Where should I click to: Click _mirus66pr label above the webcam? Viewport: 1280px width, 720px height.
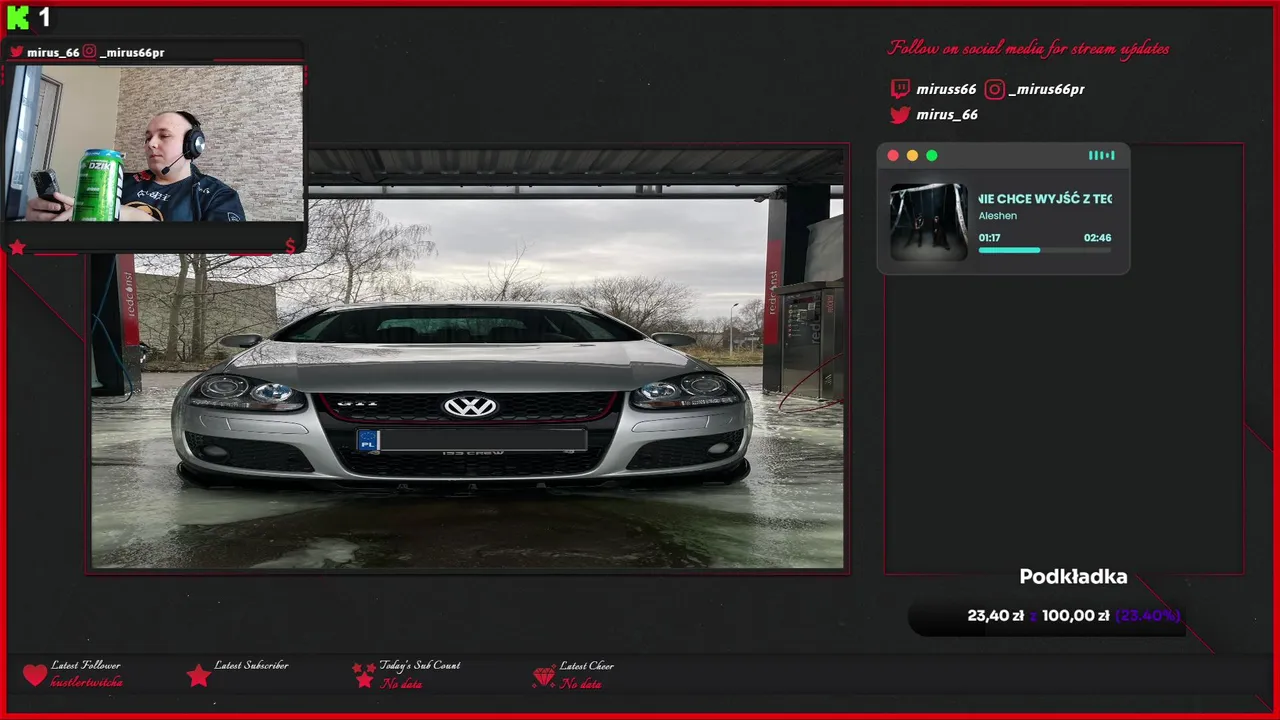[132, 52]
